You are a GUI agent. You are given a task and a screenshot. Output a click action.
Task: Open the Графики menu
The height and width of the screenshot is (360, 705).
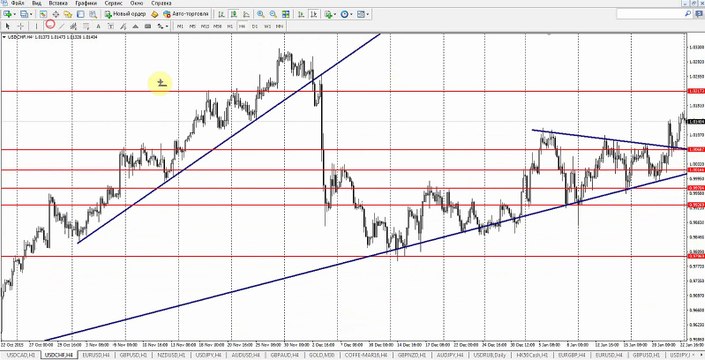click(x=86, y=3)
